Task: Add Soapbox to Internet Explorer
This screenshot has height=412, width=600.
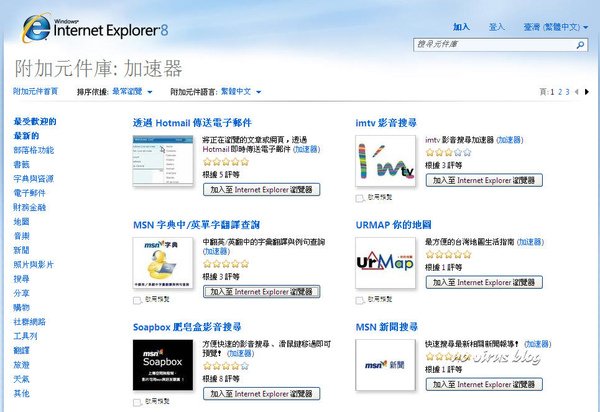Action: click(262, 394)
